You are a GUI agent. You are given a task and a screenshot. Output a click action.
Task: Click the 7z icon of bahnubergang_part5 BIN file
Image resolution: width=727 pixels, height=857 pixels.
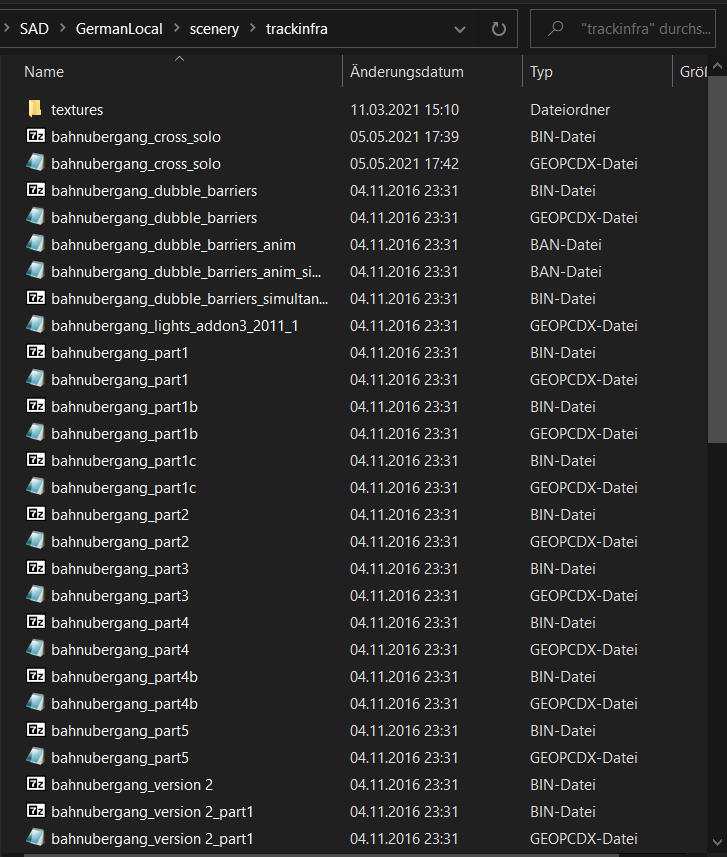36,730
